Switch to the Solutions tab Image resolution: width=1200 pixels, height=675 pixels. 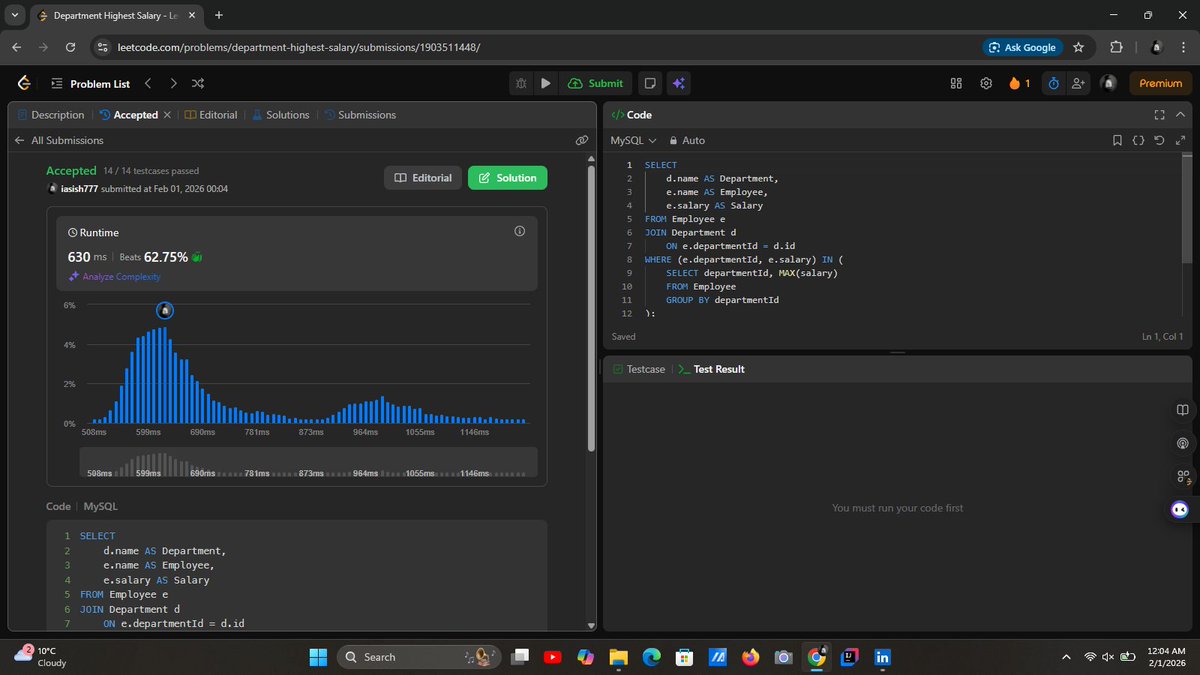click(x=280, y=115)
